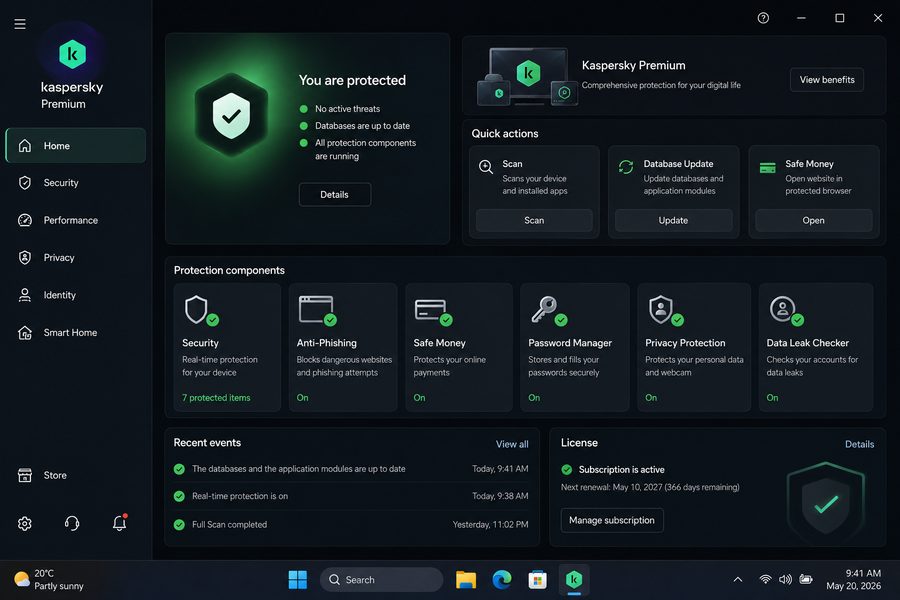Open license Details link
Screen dimensions: 900x600
859,444
